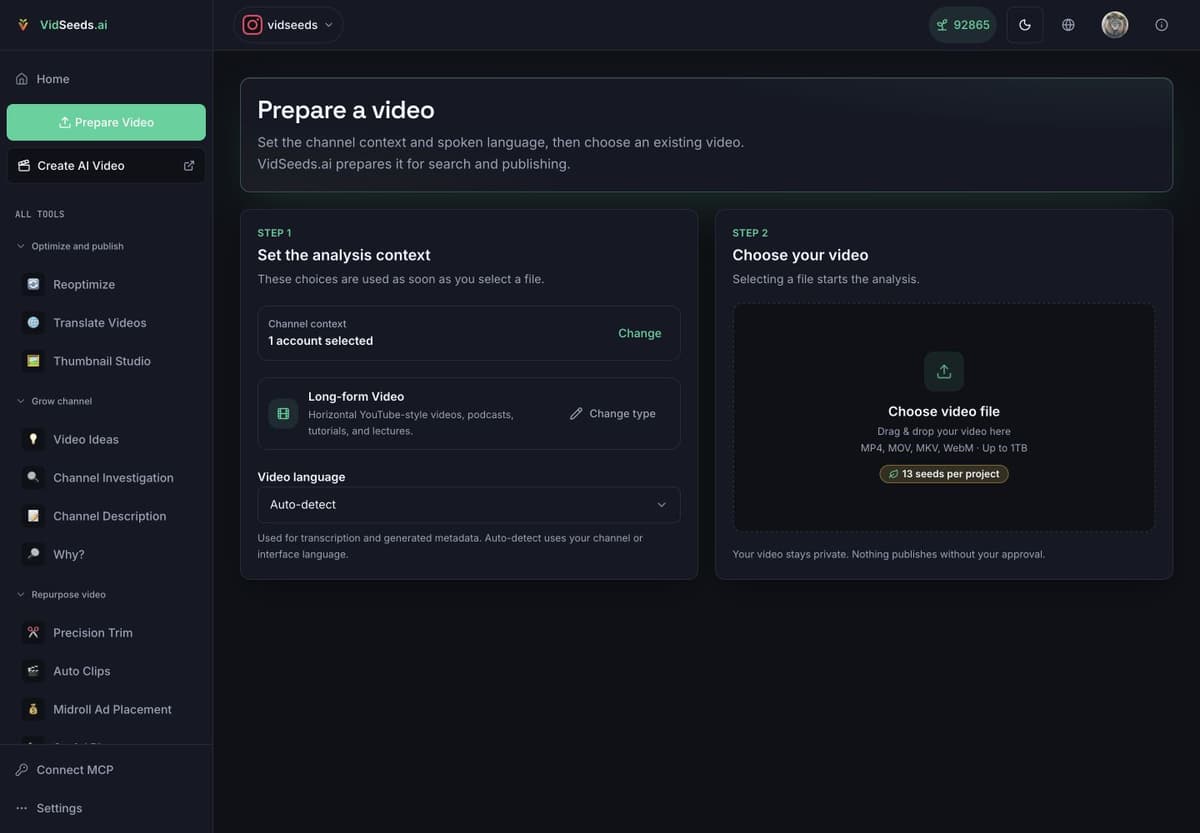Open the Home page
Viewport: 1200px width, 833px height.
106,79
